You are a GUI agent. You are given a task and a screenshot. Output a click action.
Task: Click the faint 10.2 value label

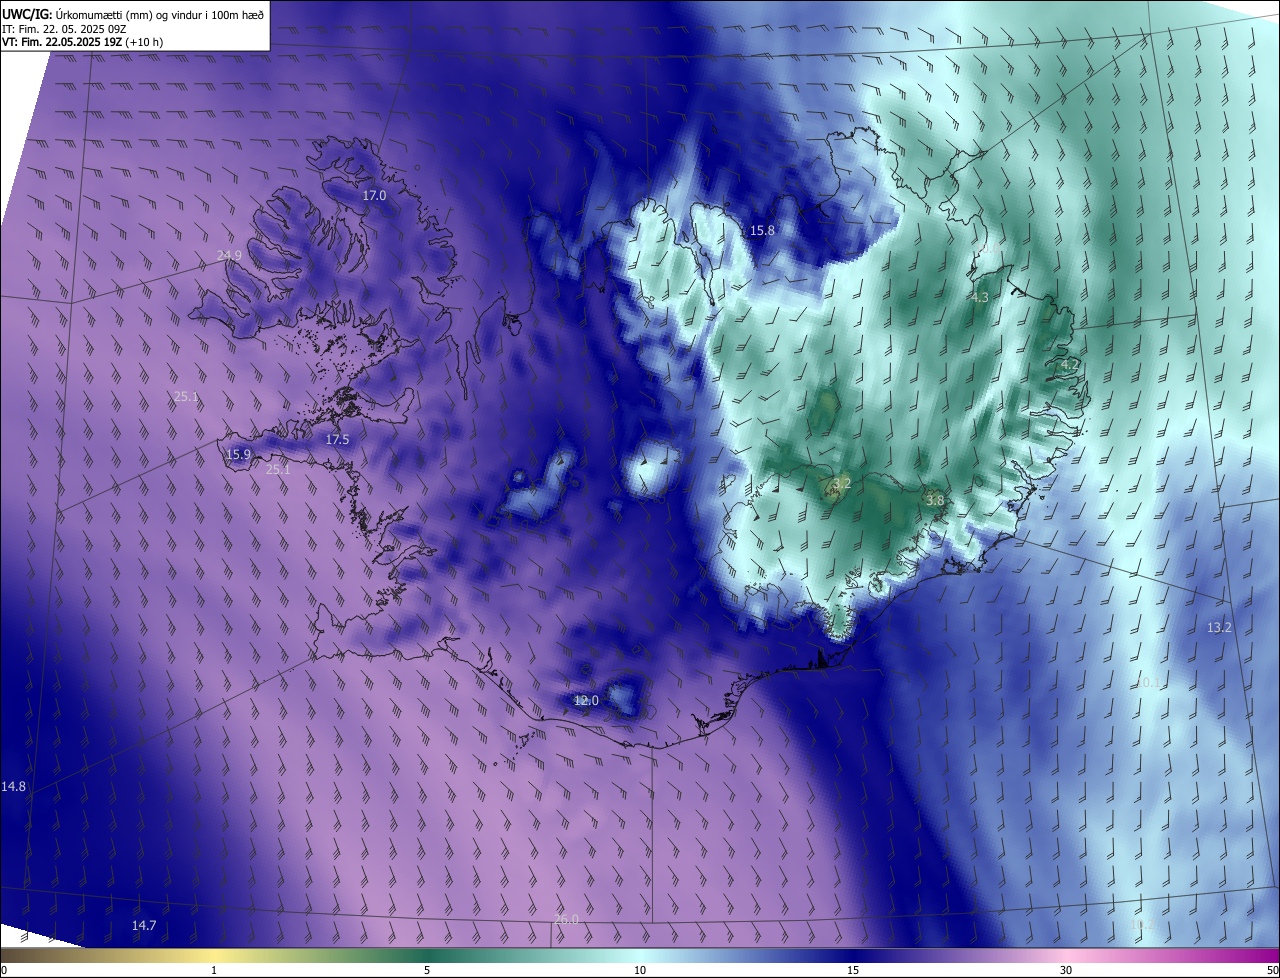(x=1142, y=925)
